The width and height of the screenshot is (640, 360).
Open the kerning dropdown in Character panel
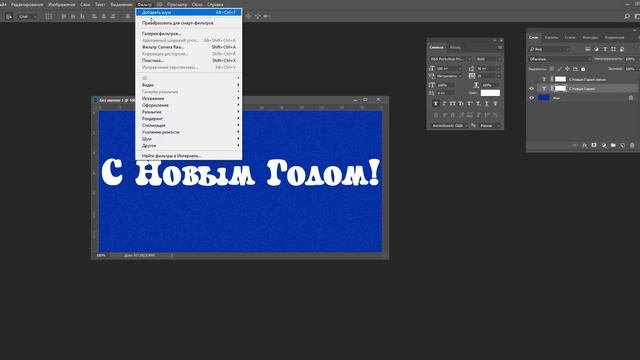tap(449, 76)
